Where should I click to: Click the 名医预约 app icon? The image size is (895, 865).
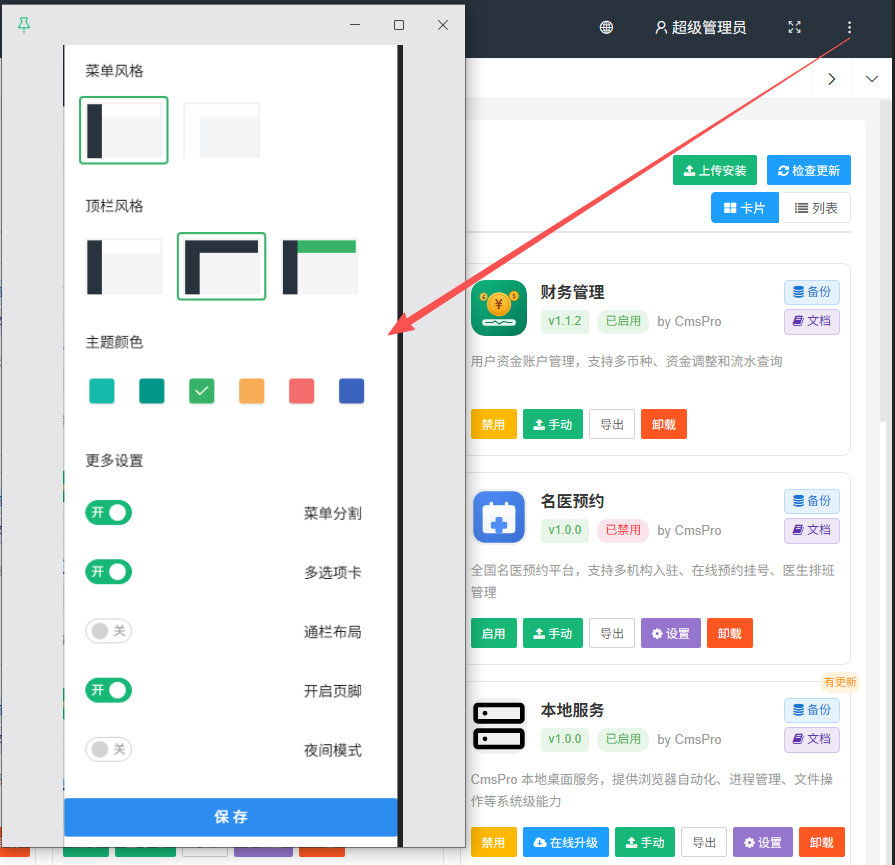[499, 517]
